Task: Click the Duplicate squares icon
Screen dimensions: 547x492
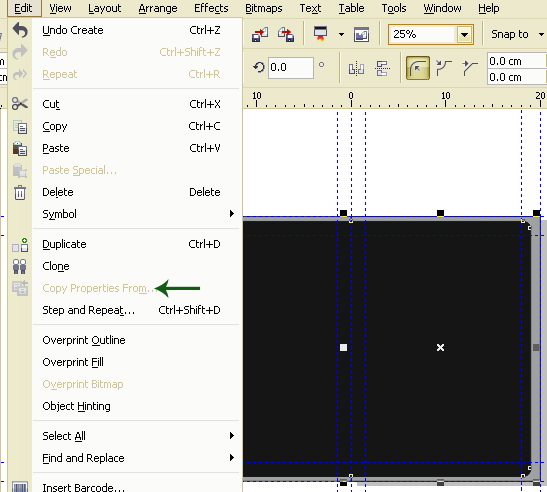Action: [x=20, y=245]
